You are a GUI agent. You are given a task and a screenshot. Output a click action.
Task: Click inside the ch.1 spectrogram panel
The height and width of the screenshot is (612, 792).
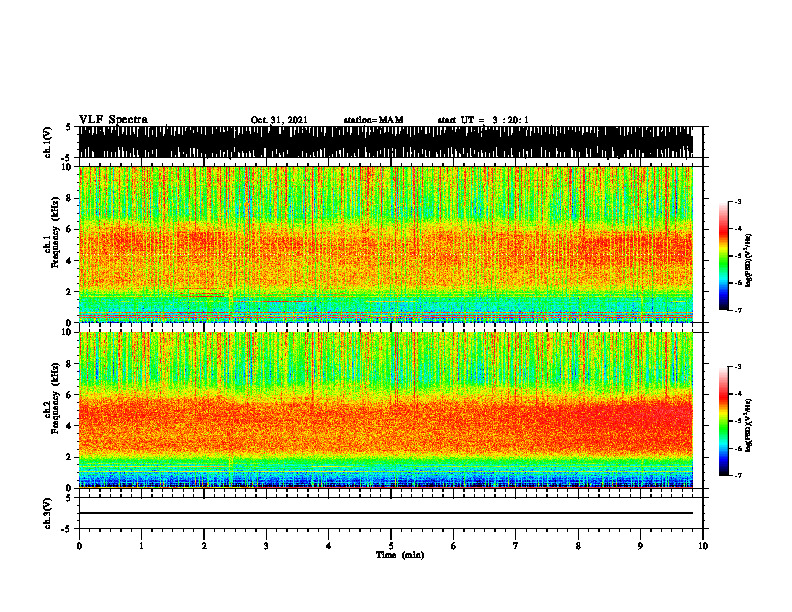coord(386,244)
